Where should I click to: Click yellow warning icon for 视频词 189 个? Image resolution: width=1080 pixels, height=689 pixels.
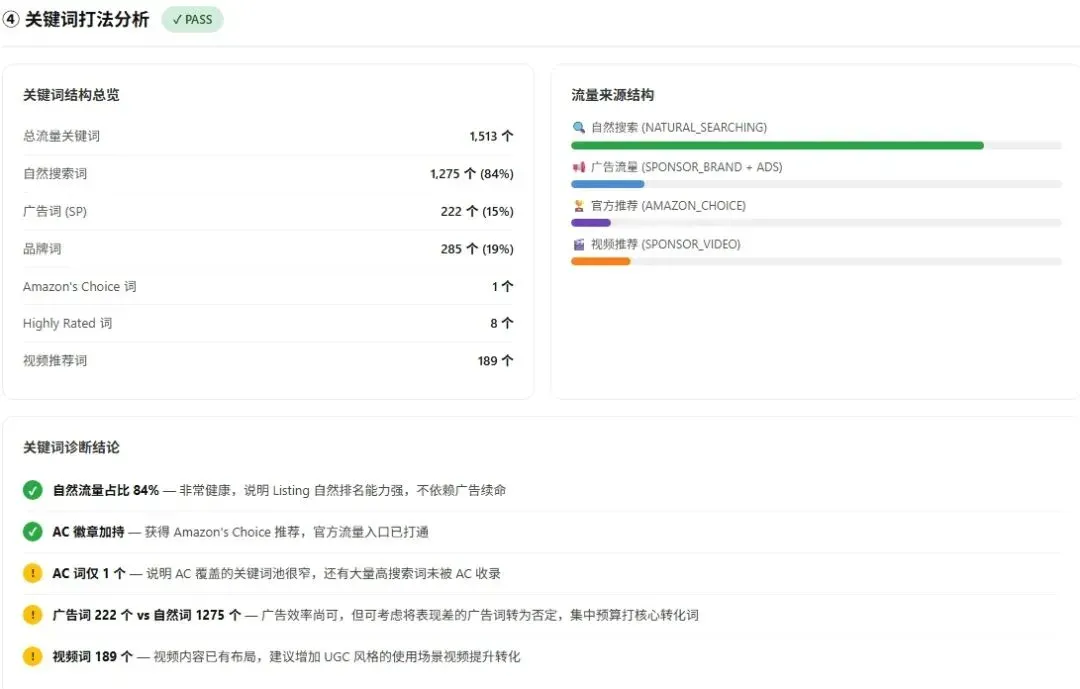click(x=32, y=656)
